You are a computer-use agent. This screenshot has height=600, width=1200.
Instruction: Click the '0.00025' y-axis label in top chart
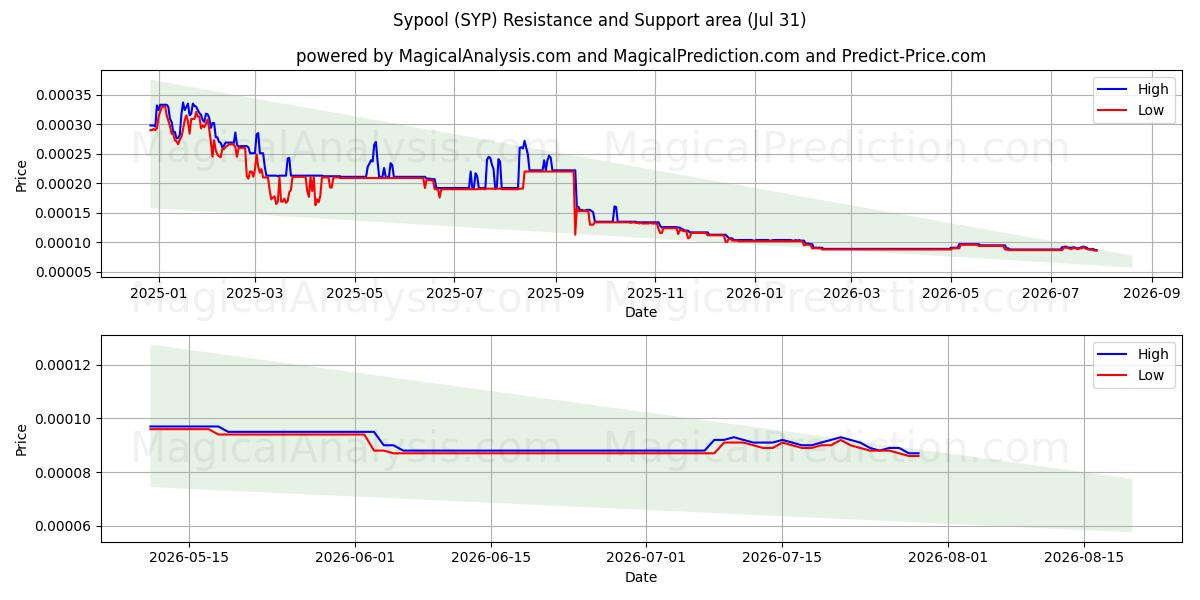coord(65,155)
